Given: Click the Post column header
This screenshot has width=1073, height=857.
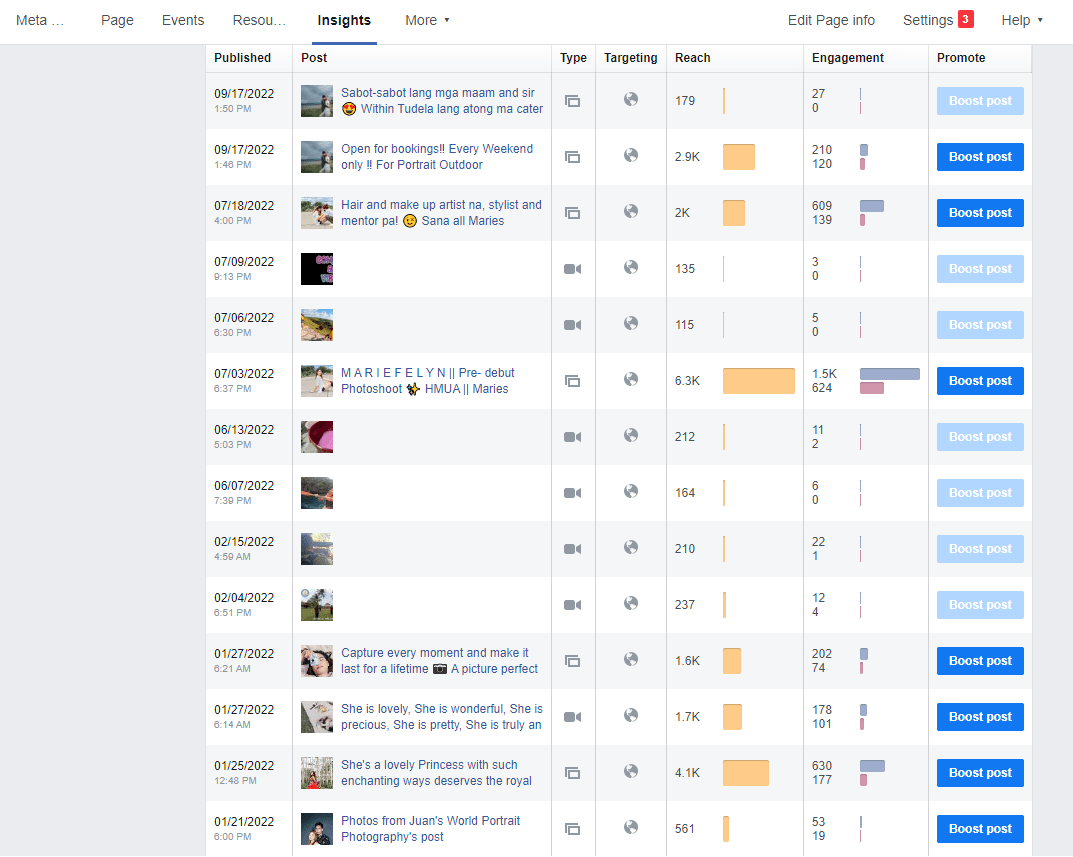Looking at the screenshot, I should point(314,58).
